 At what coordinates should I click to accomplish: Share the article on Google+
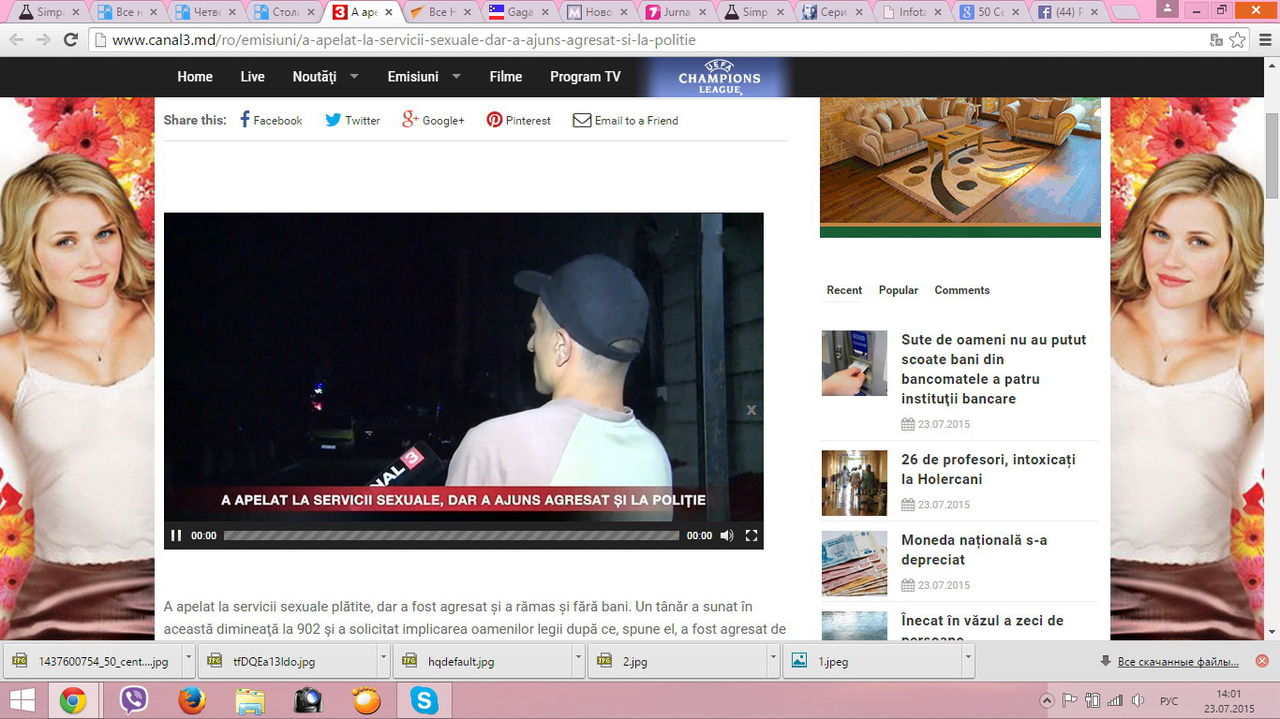point(433,120)
